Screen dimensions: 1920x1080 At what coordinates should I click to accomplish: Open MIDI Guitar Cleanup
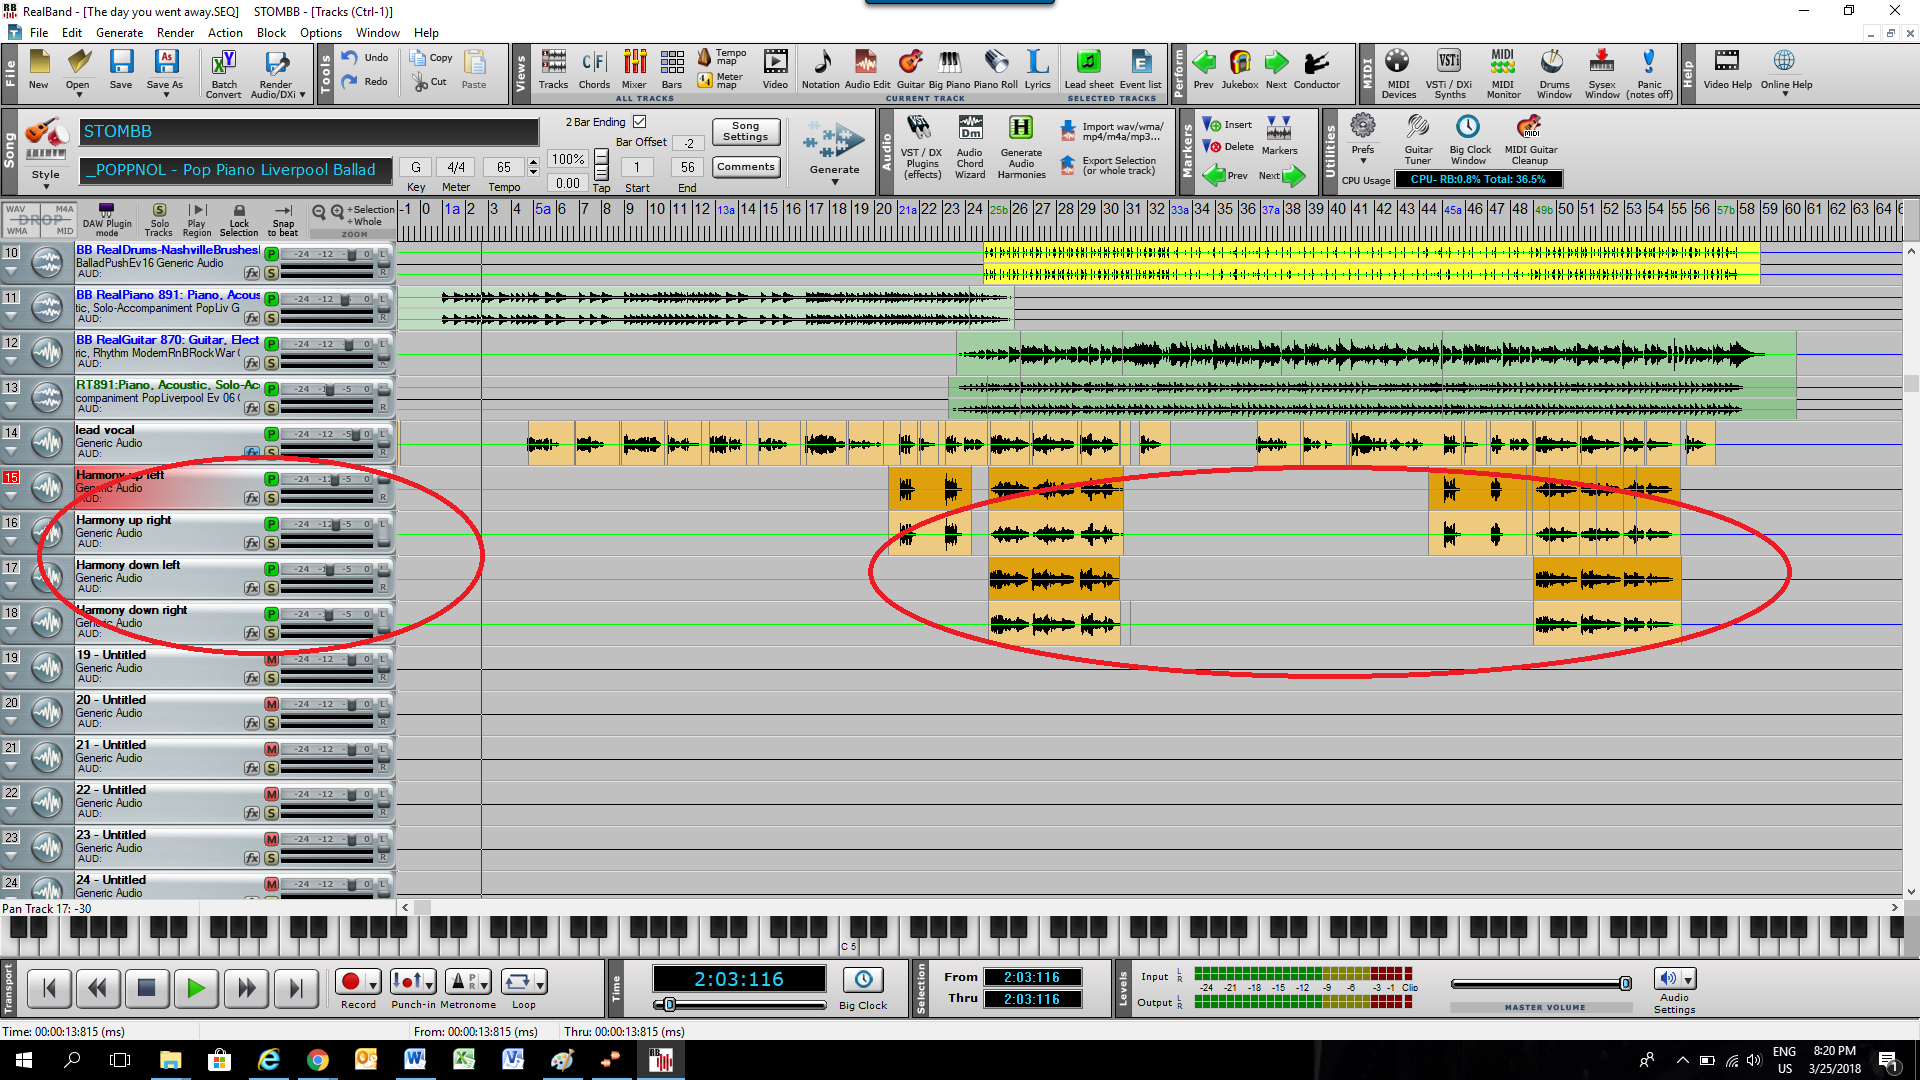(1530, 140)
